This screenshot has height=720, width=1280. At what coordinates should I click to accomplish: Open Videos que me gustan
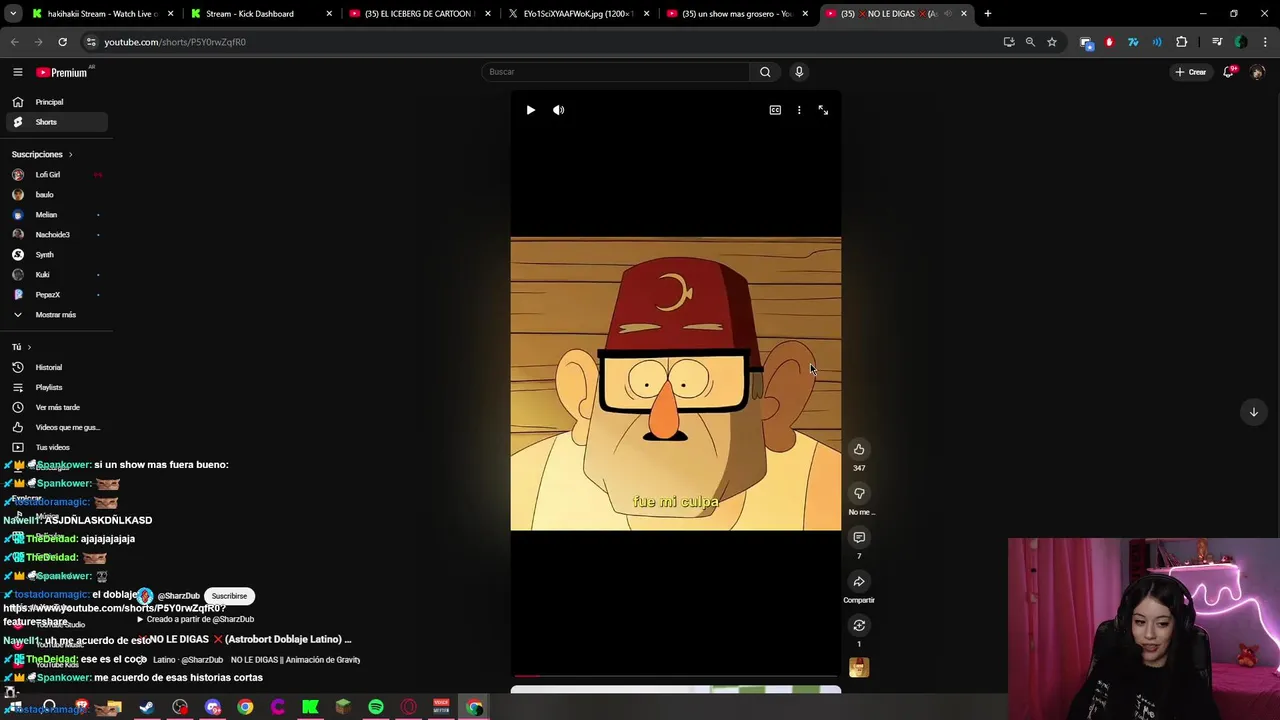tap(56, 427)
